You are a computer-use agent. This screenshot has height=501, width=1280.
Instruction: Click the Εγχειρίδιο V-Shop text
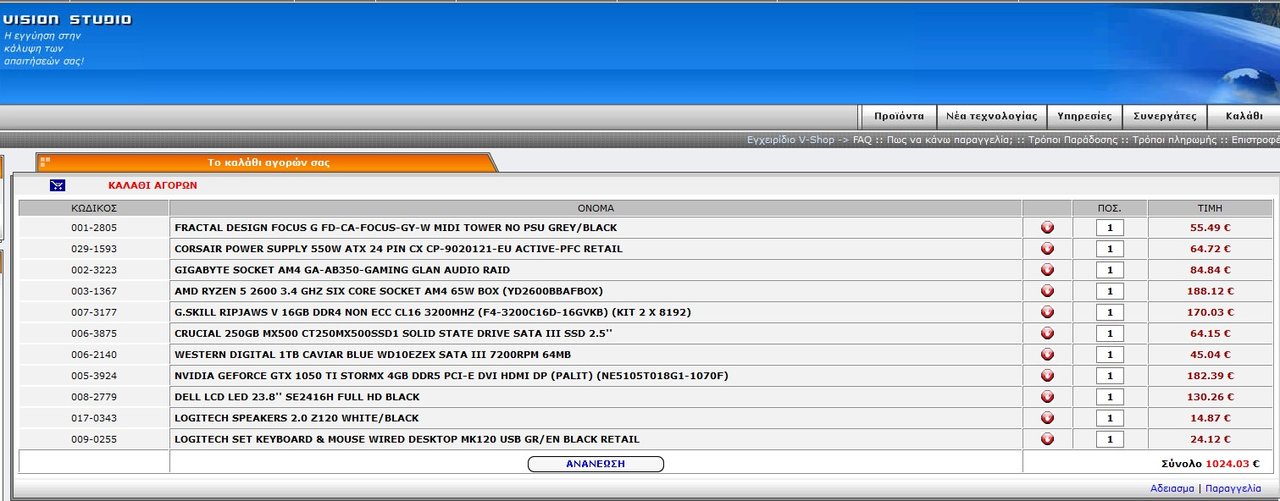pos(790,140)
